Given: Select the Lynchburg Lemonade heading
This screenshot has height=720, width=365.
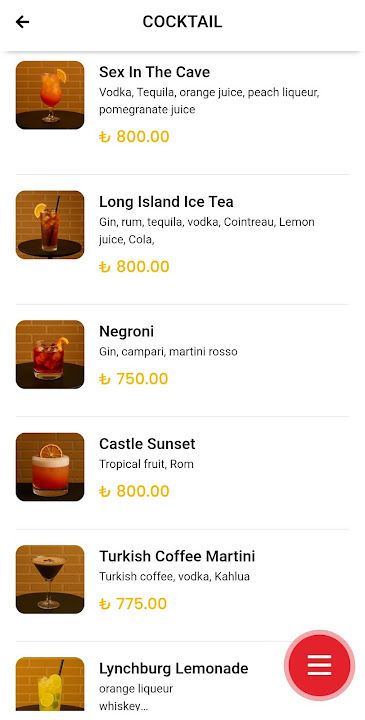Looking at the screenshot, I should point(174,669).
